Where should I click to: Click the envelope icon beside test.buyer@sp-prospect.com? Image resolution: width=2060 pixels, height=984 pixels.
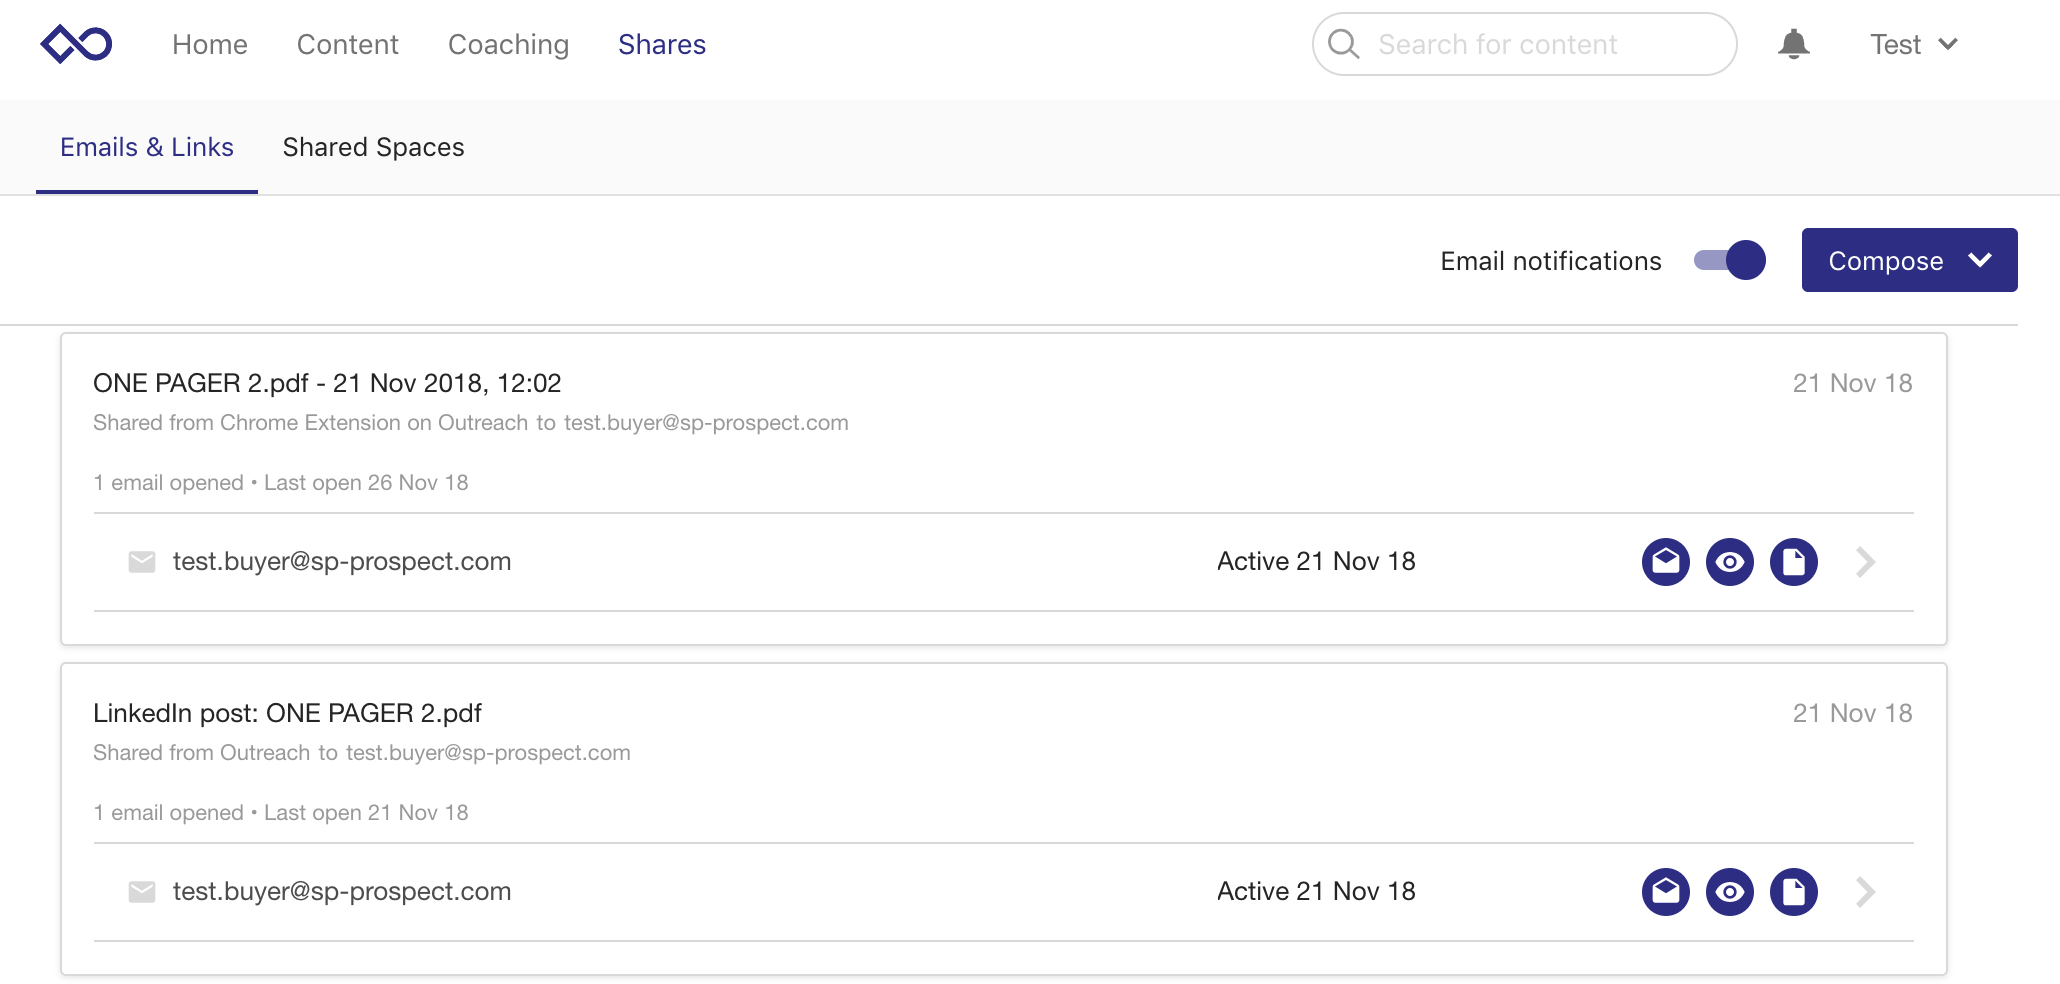141,562
